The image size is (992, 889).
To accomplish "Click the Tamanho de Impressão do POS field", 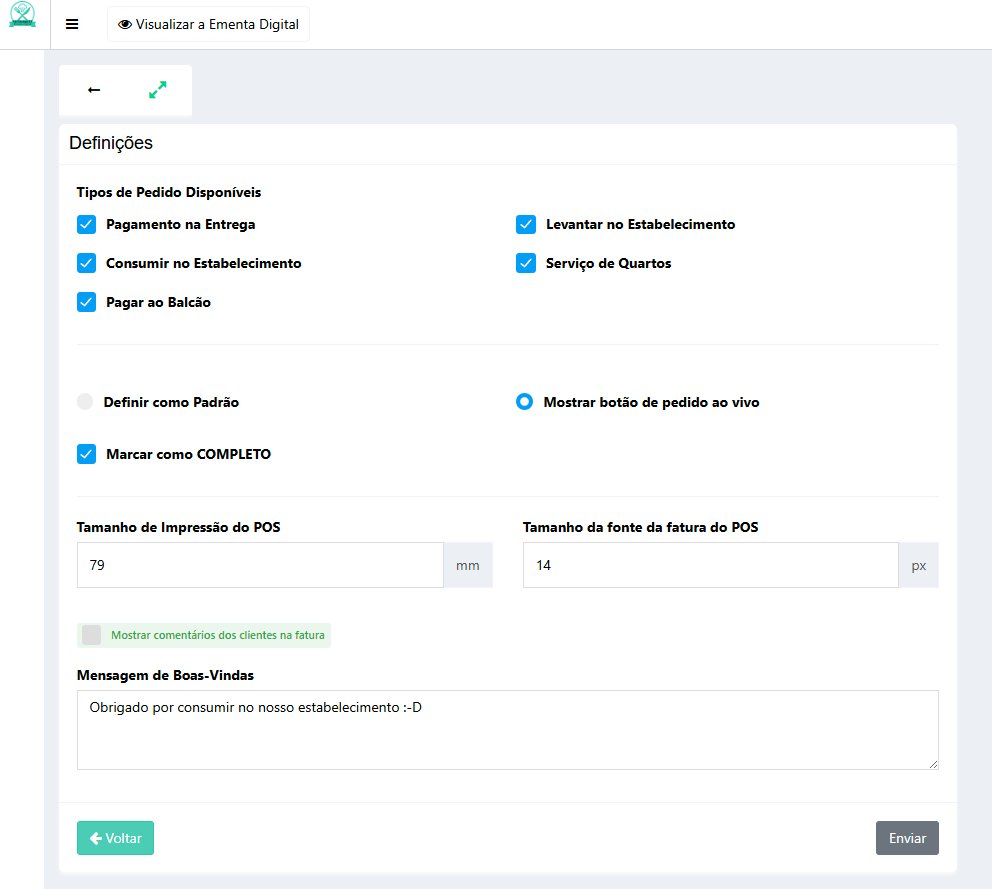I will tap(260, 565).
